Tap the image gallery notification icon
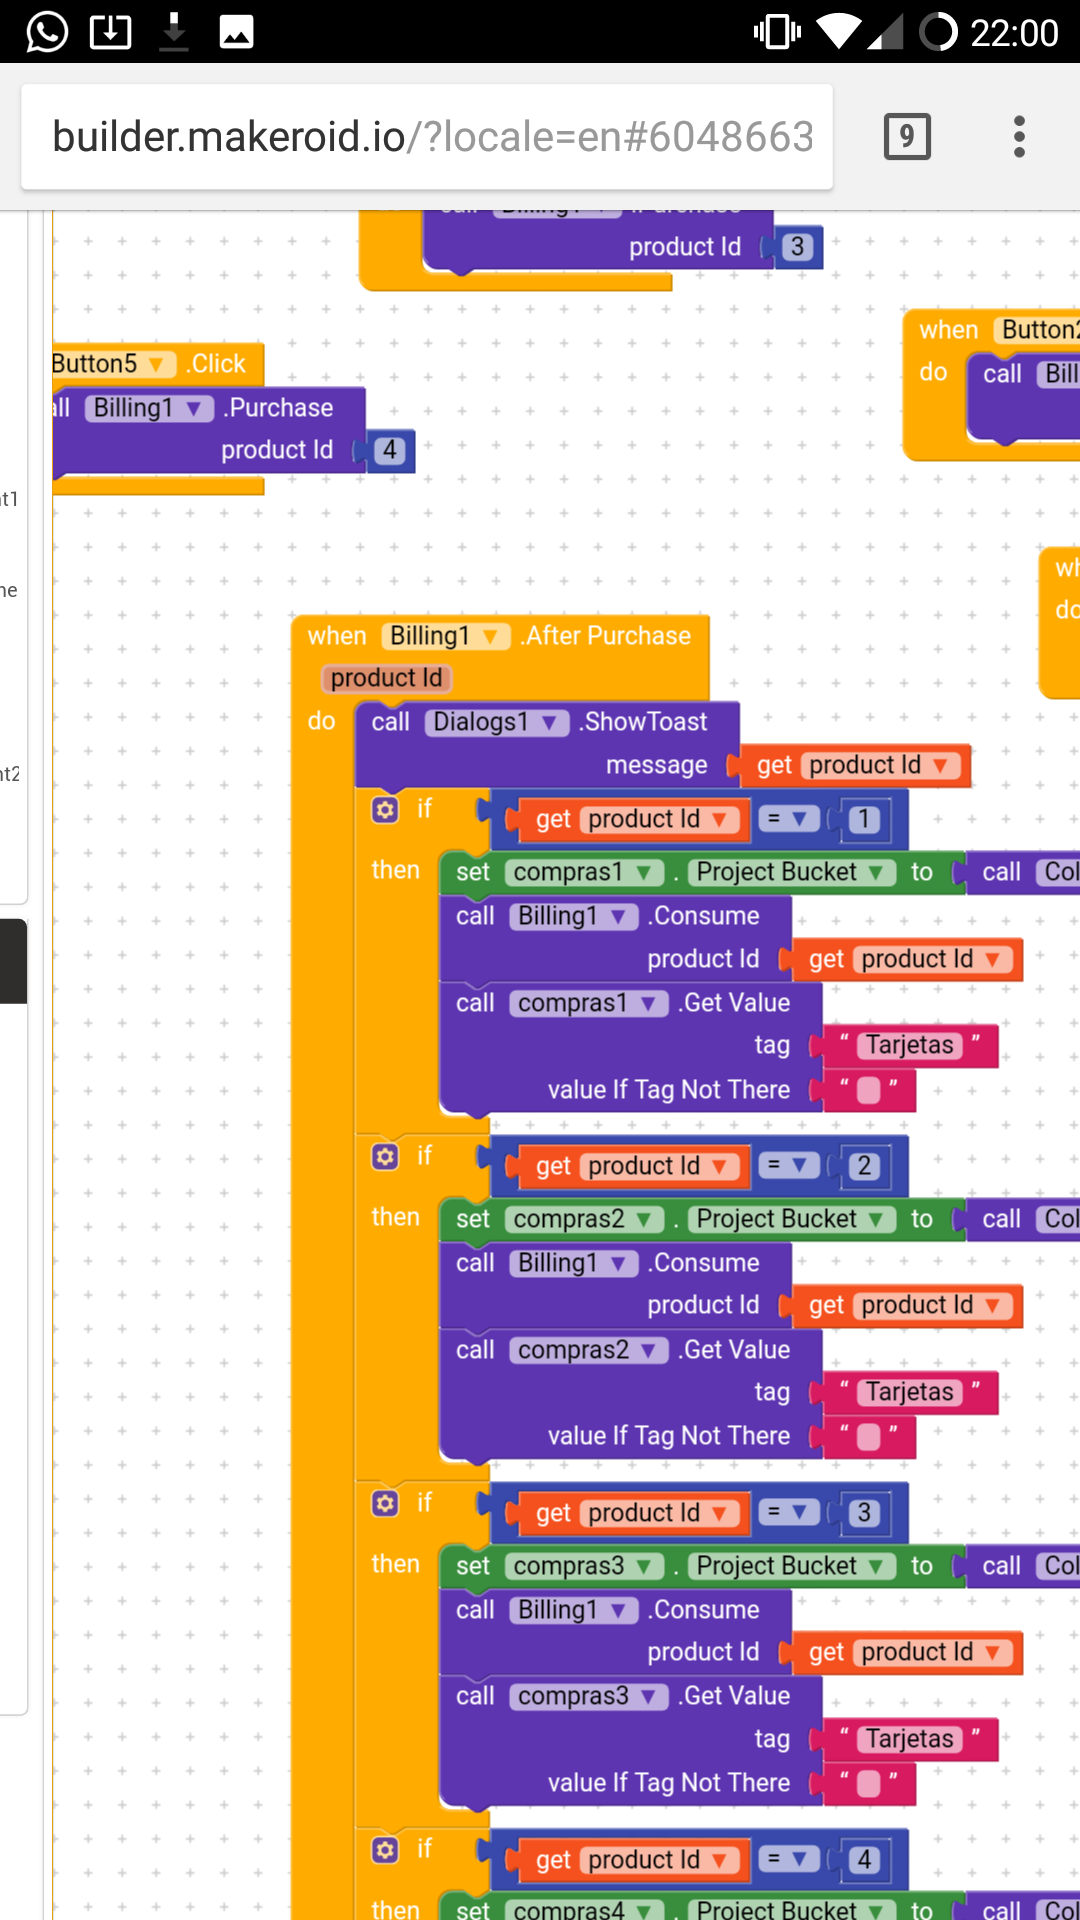 tap(236, 32)
